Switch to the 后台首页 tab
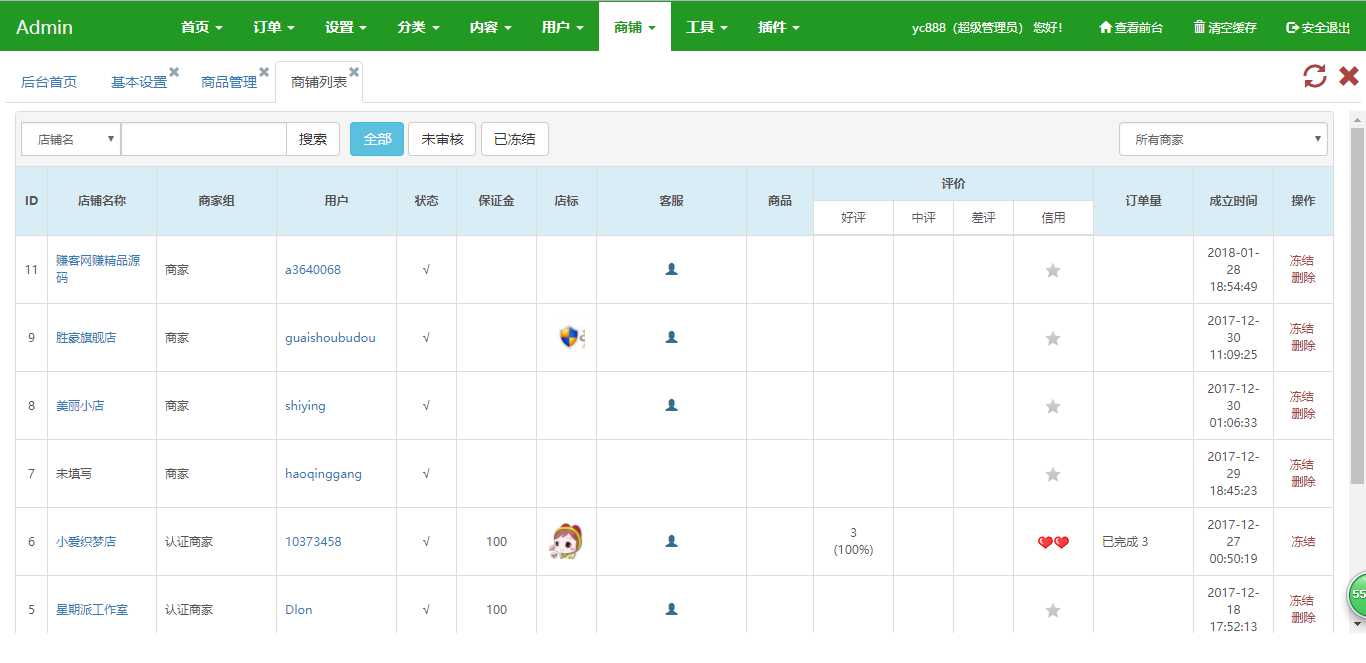 49,82
